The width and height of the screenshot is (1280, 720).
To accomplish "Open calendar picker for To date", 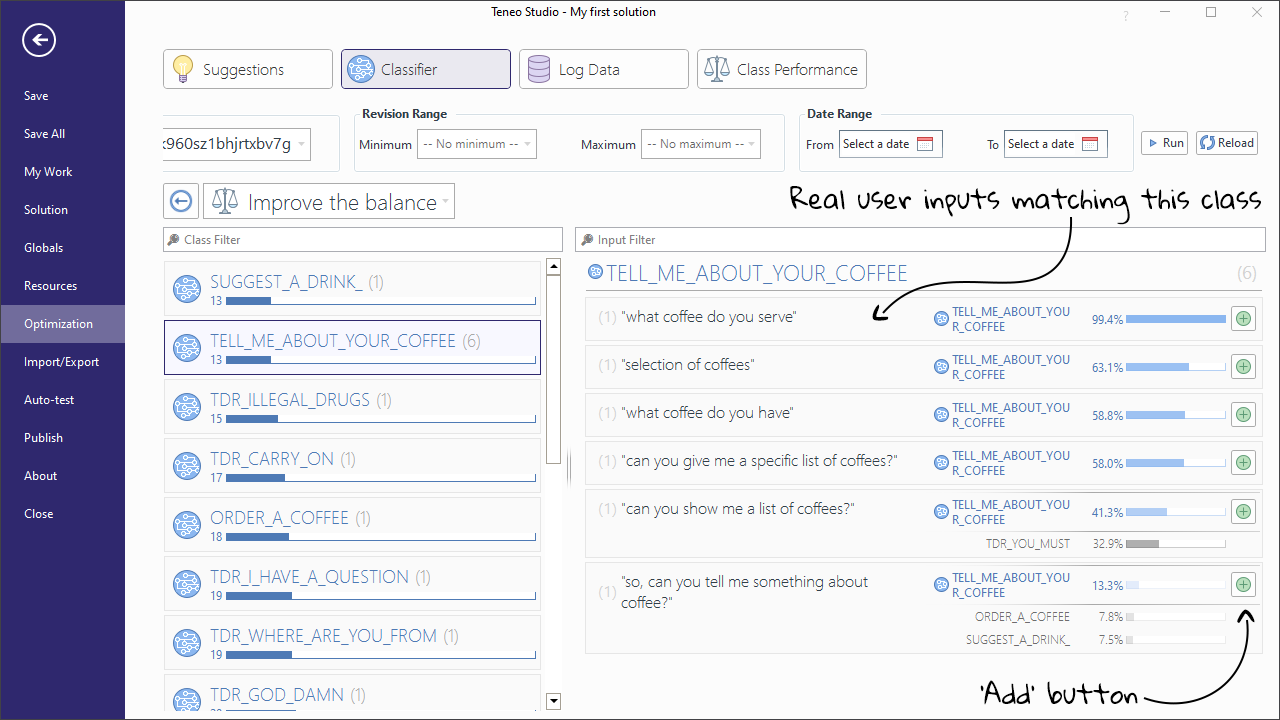I will click(x=1090, y=144).
